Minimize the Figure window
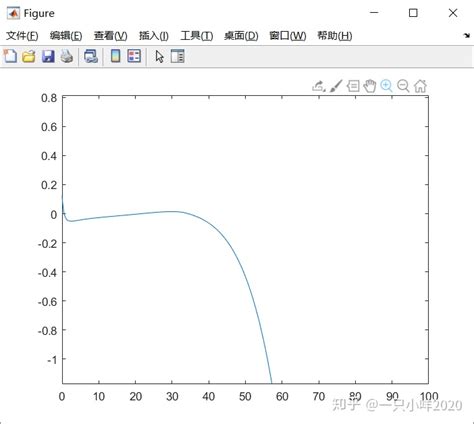 374,13
